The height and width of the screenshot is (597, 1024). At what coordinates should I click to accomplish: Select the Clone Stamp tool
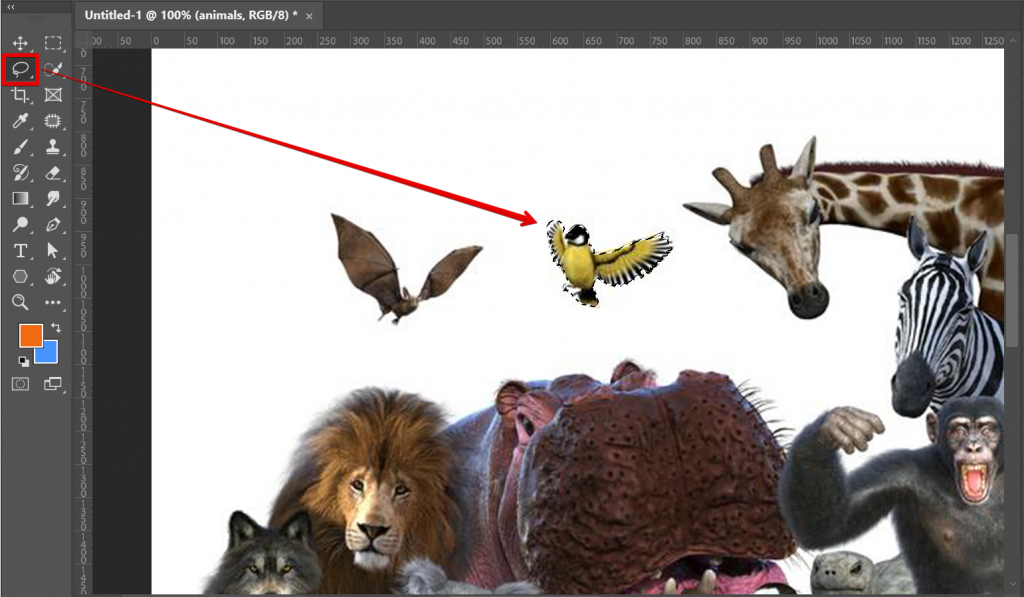[54, 147]
